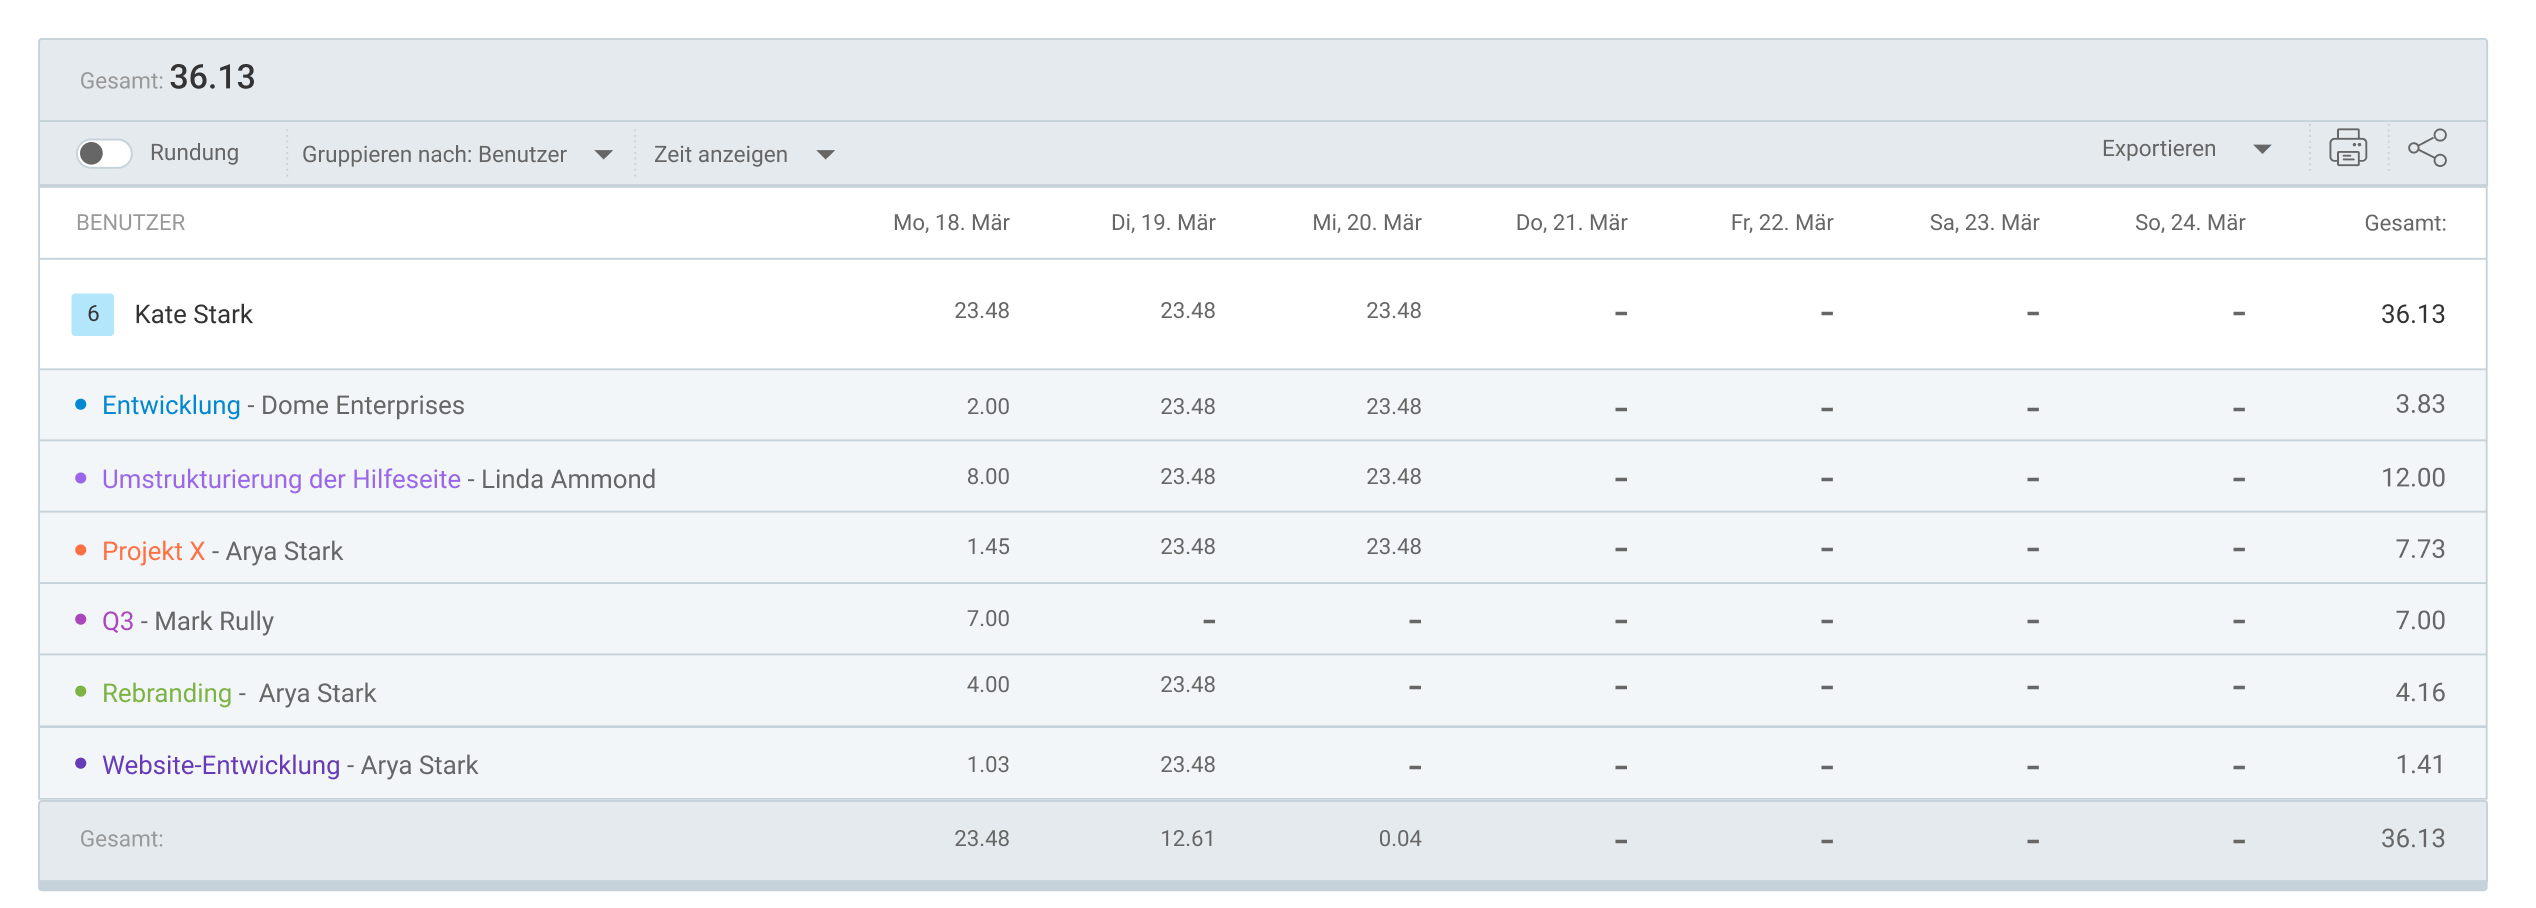
Task: Click the green dot beside Rebranding
Action: click(81, 691)
